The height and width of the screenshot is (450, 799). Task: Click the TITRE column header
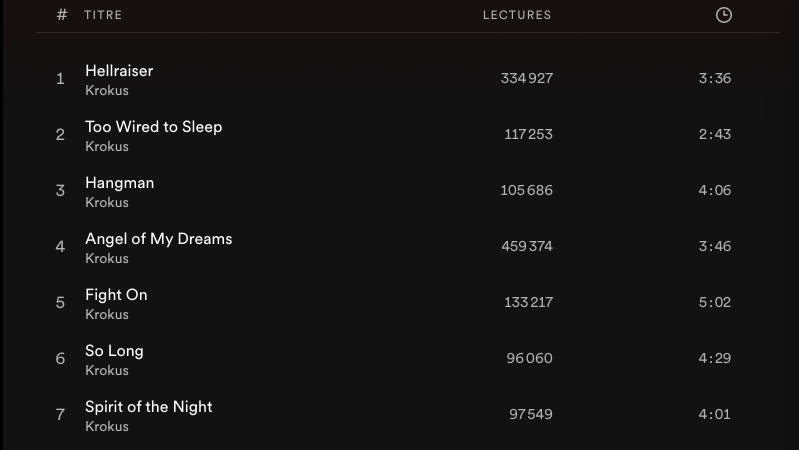(x=103, y=15)
